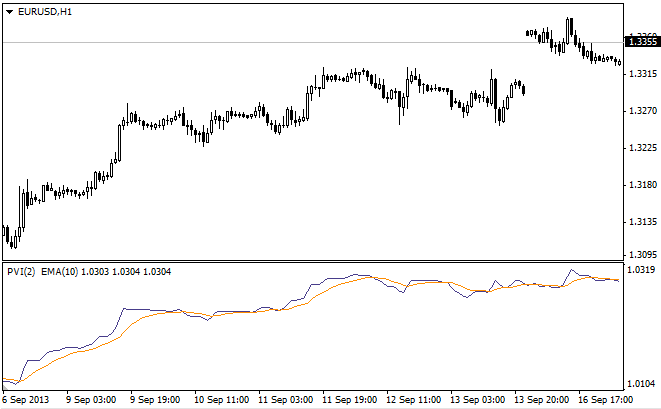Image resolution: width=661 pixels, height=409 pixels.
Task: Select the EURUSD,H1 chart title text
Action: pyautogui.click(x=45, y=11)
